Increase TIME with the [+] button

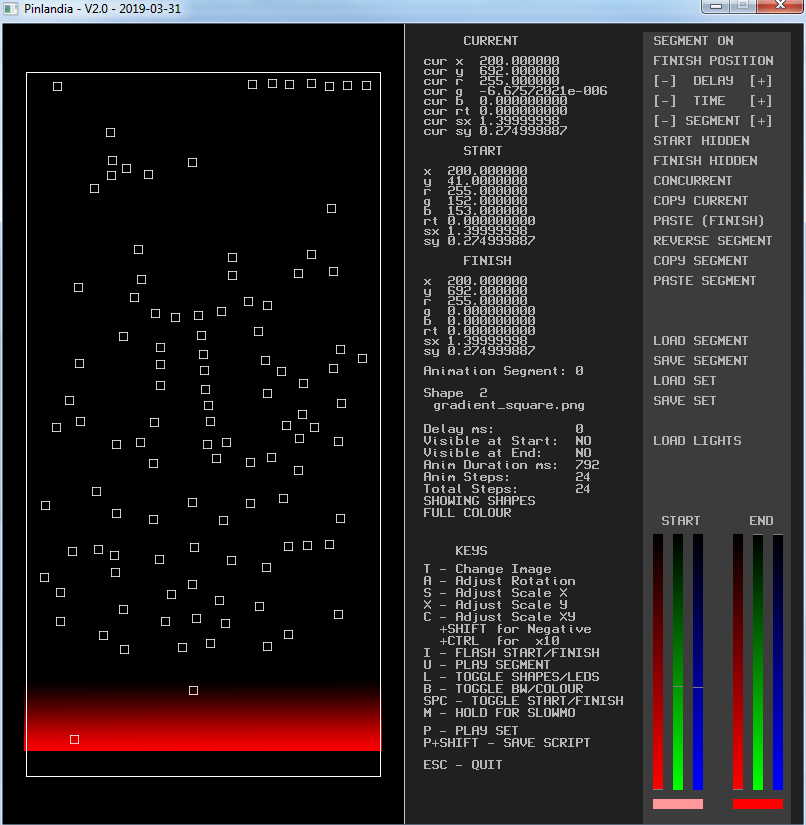click(x=760, y=101)
